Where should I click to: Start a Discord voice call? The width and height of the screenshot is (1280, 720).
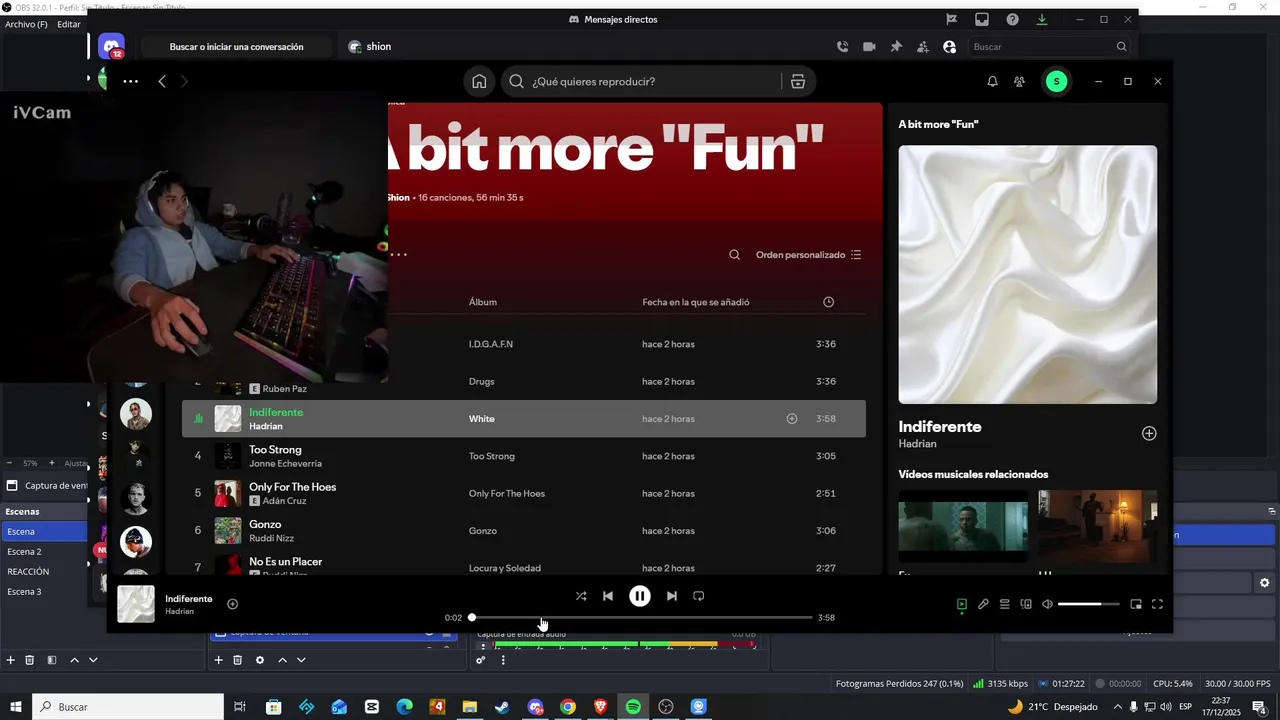pyautogui.click(x=842, y=47)
